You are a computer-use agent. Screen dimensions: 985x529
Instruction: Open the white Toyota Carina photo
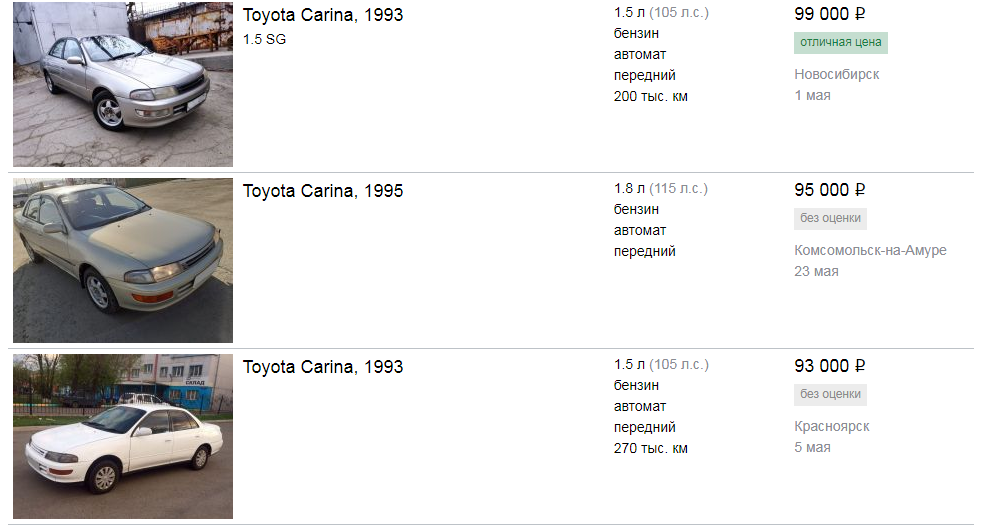[122, 436]
